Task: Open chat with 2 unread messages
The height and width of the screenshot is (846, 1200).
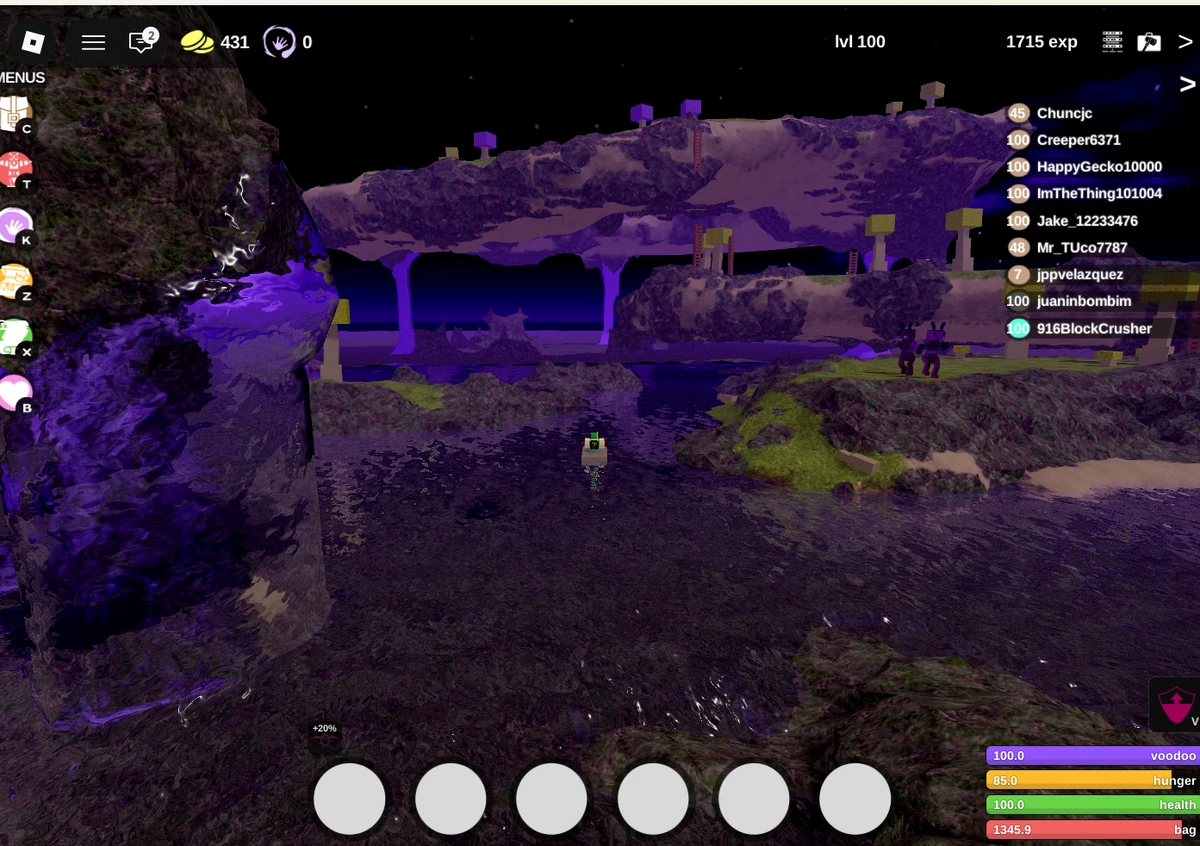Action: coord(143,41)
